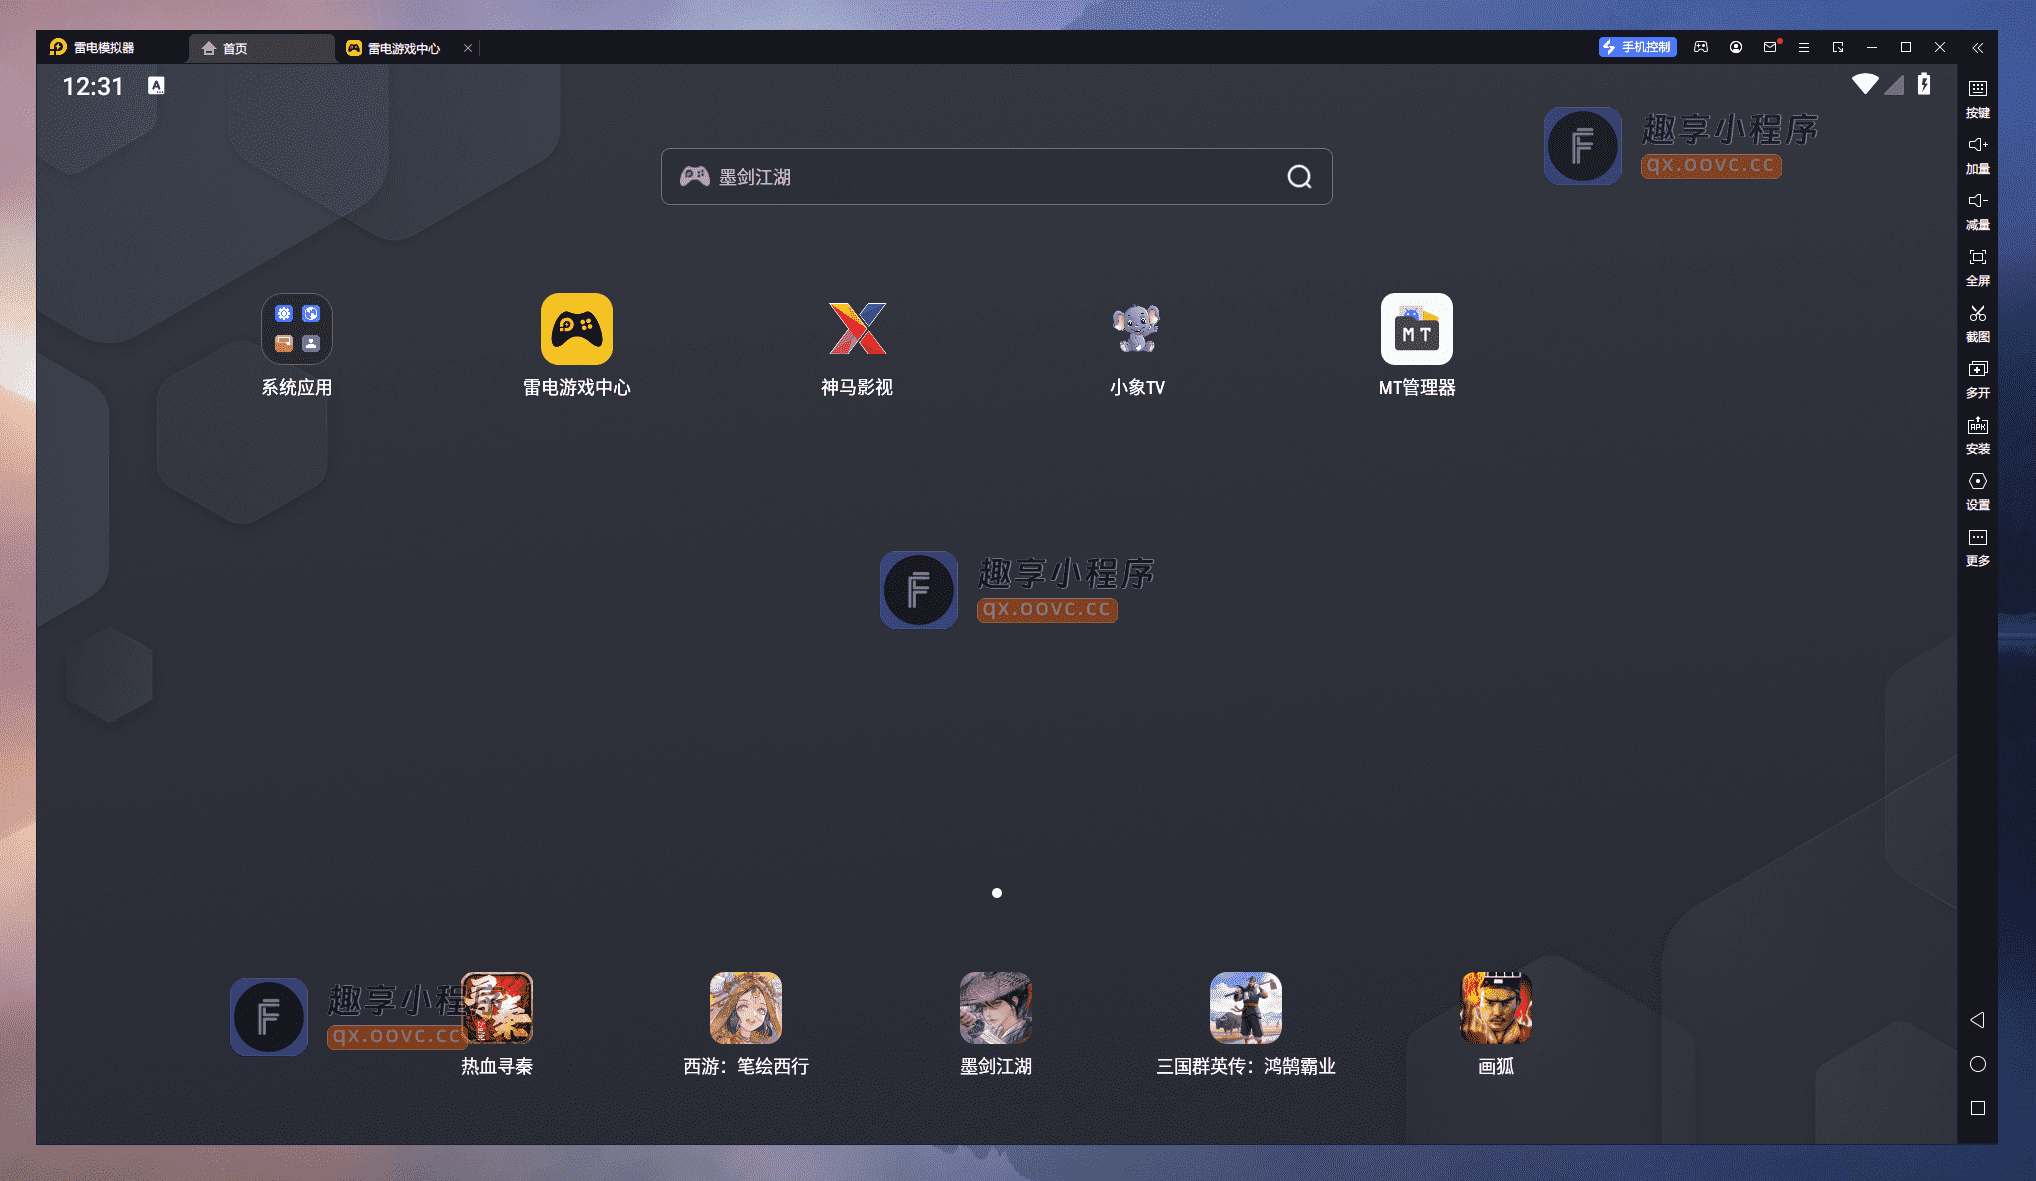
Task: Click the 手机控制 button
Action: click(x=1637, y=47)
